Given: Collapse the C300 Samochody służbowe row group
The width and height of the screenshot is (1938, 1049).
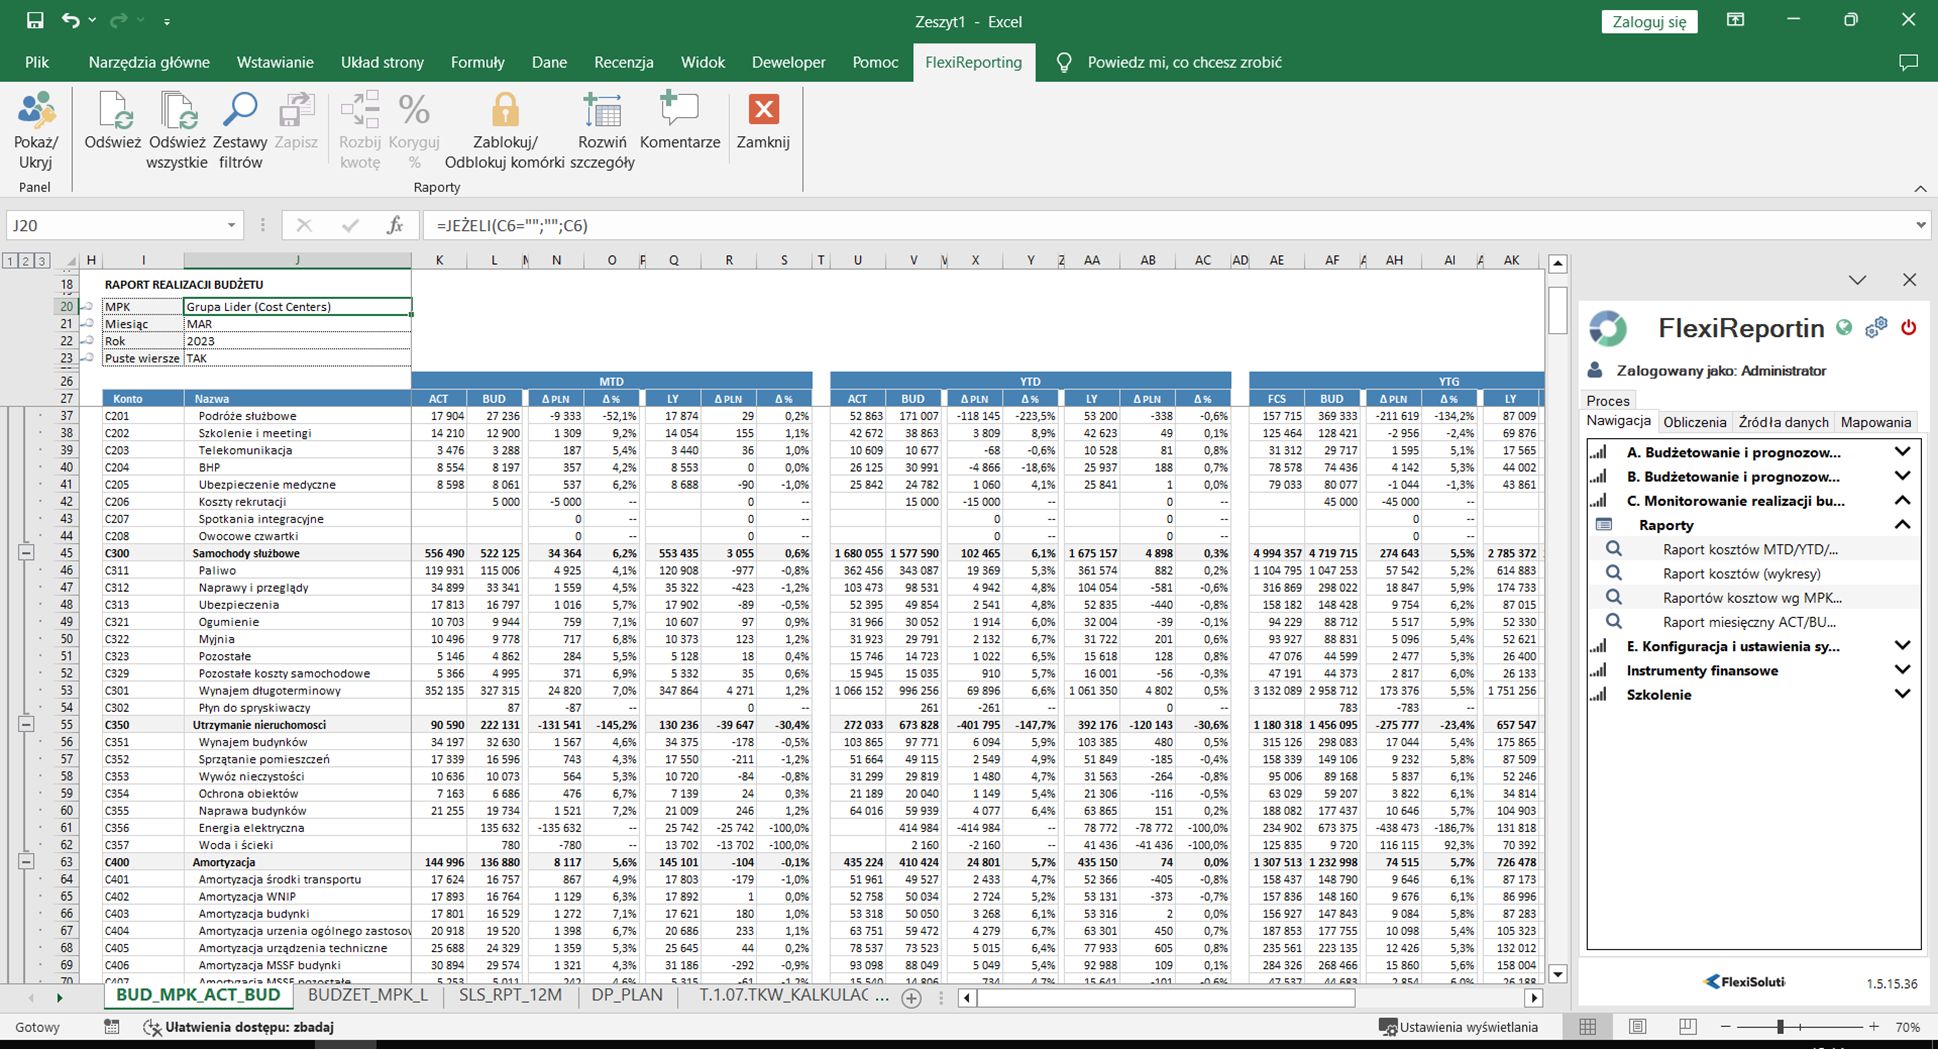Looking at the screenshot, I should pyautogui.click(x=27, y=553).
